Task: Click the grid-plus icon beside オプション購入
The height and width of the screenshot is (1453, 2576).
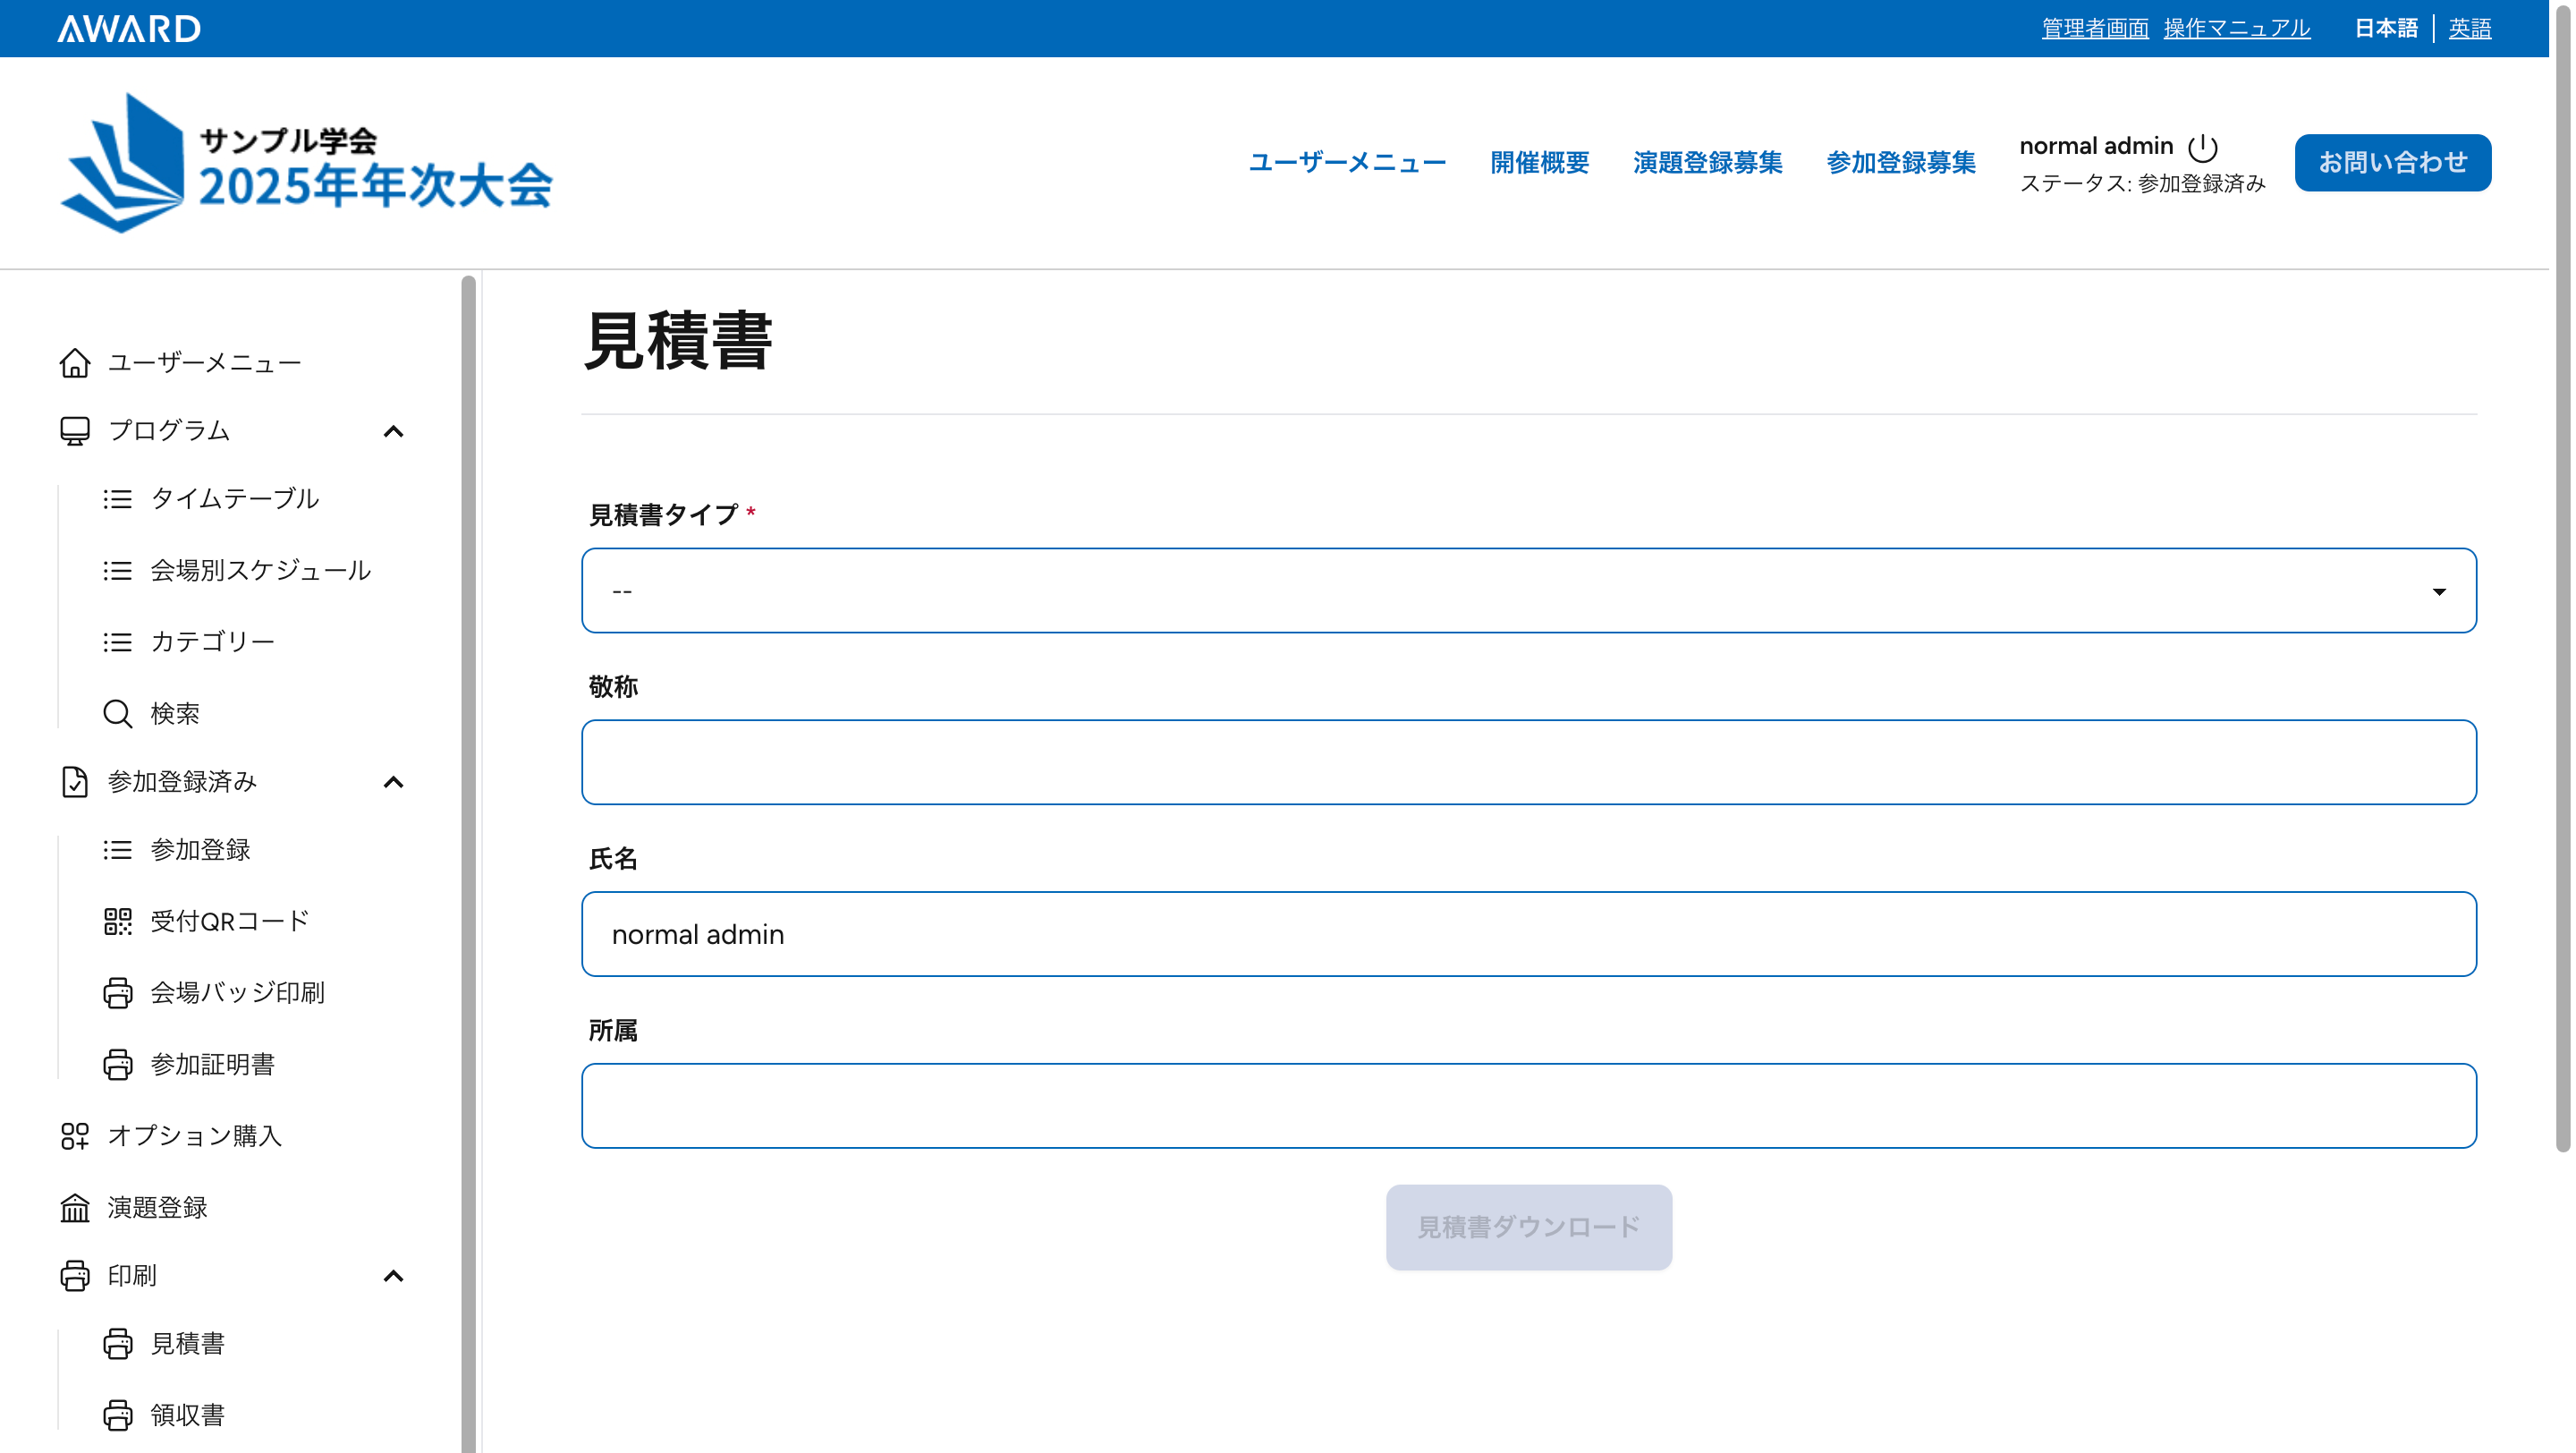Action: pyautogui.click(x=75, y=1136)
